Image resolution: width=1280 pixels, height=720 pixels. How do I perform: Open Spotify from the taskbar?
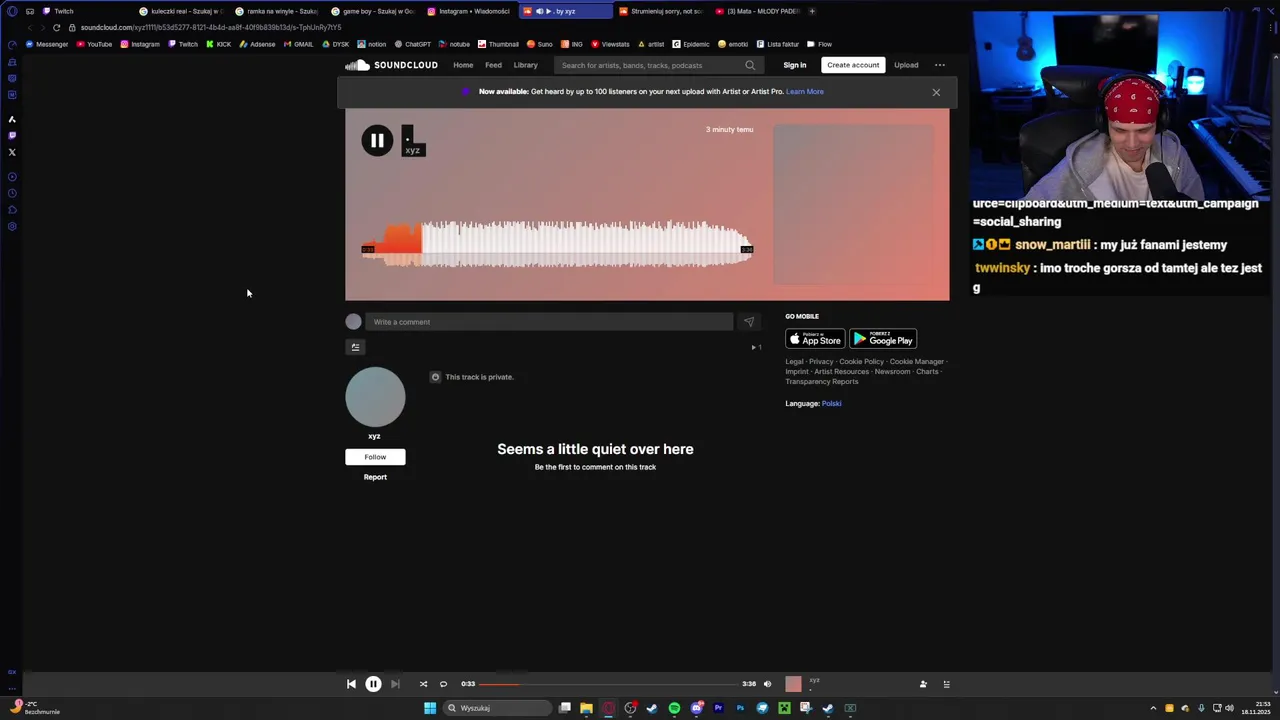coord(674,708)
